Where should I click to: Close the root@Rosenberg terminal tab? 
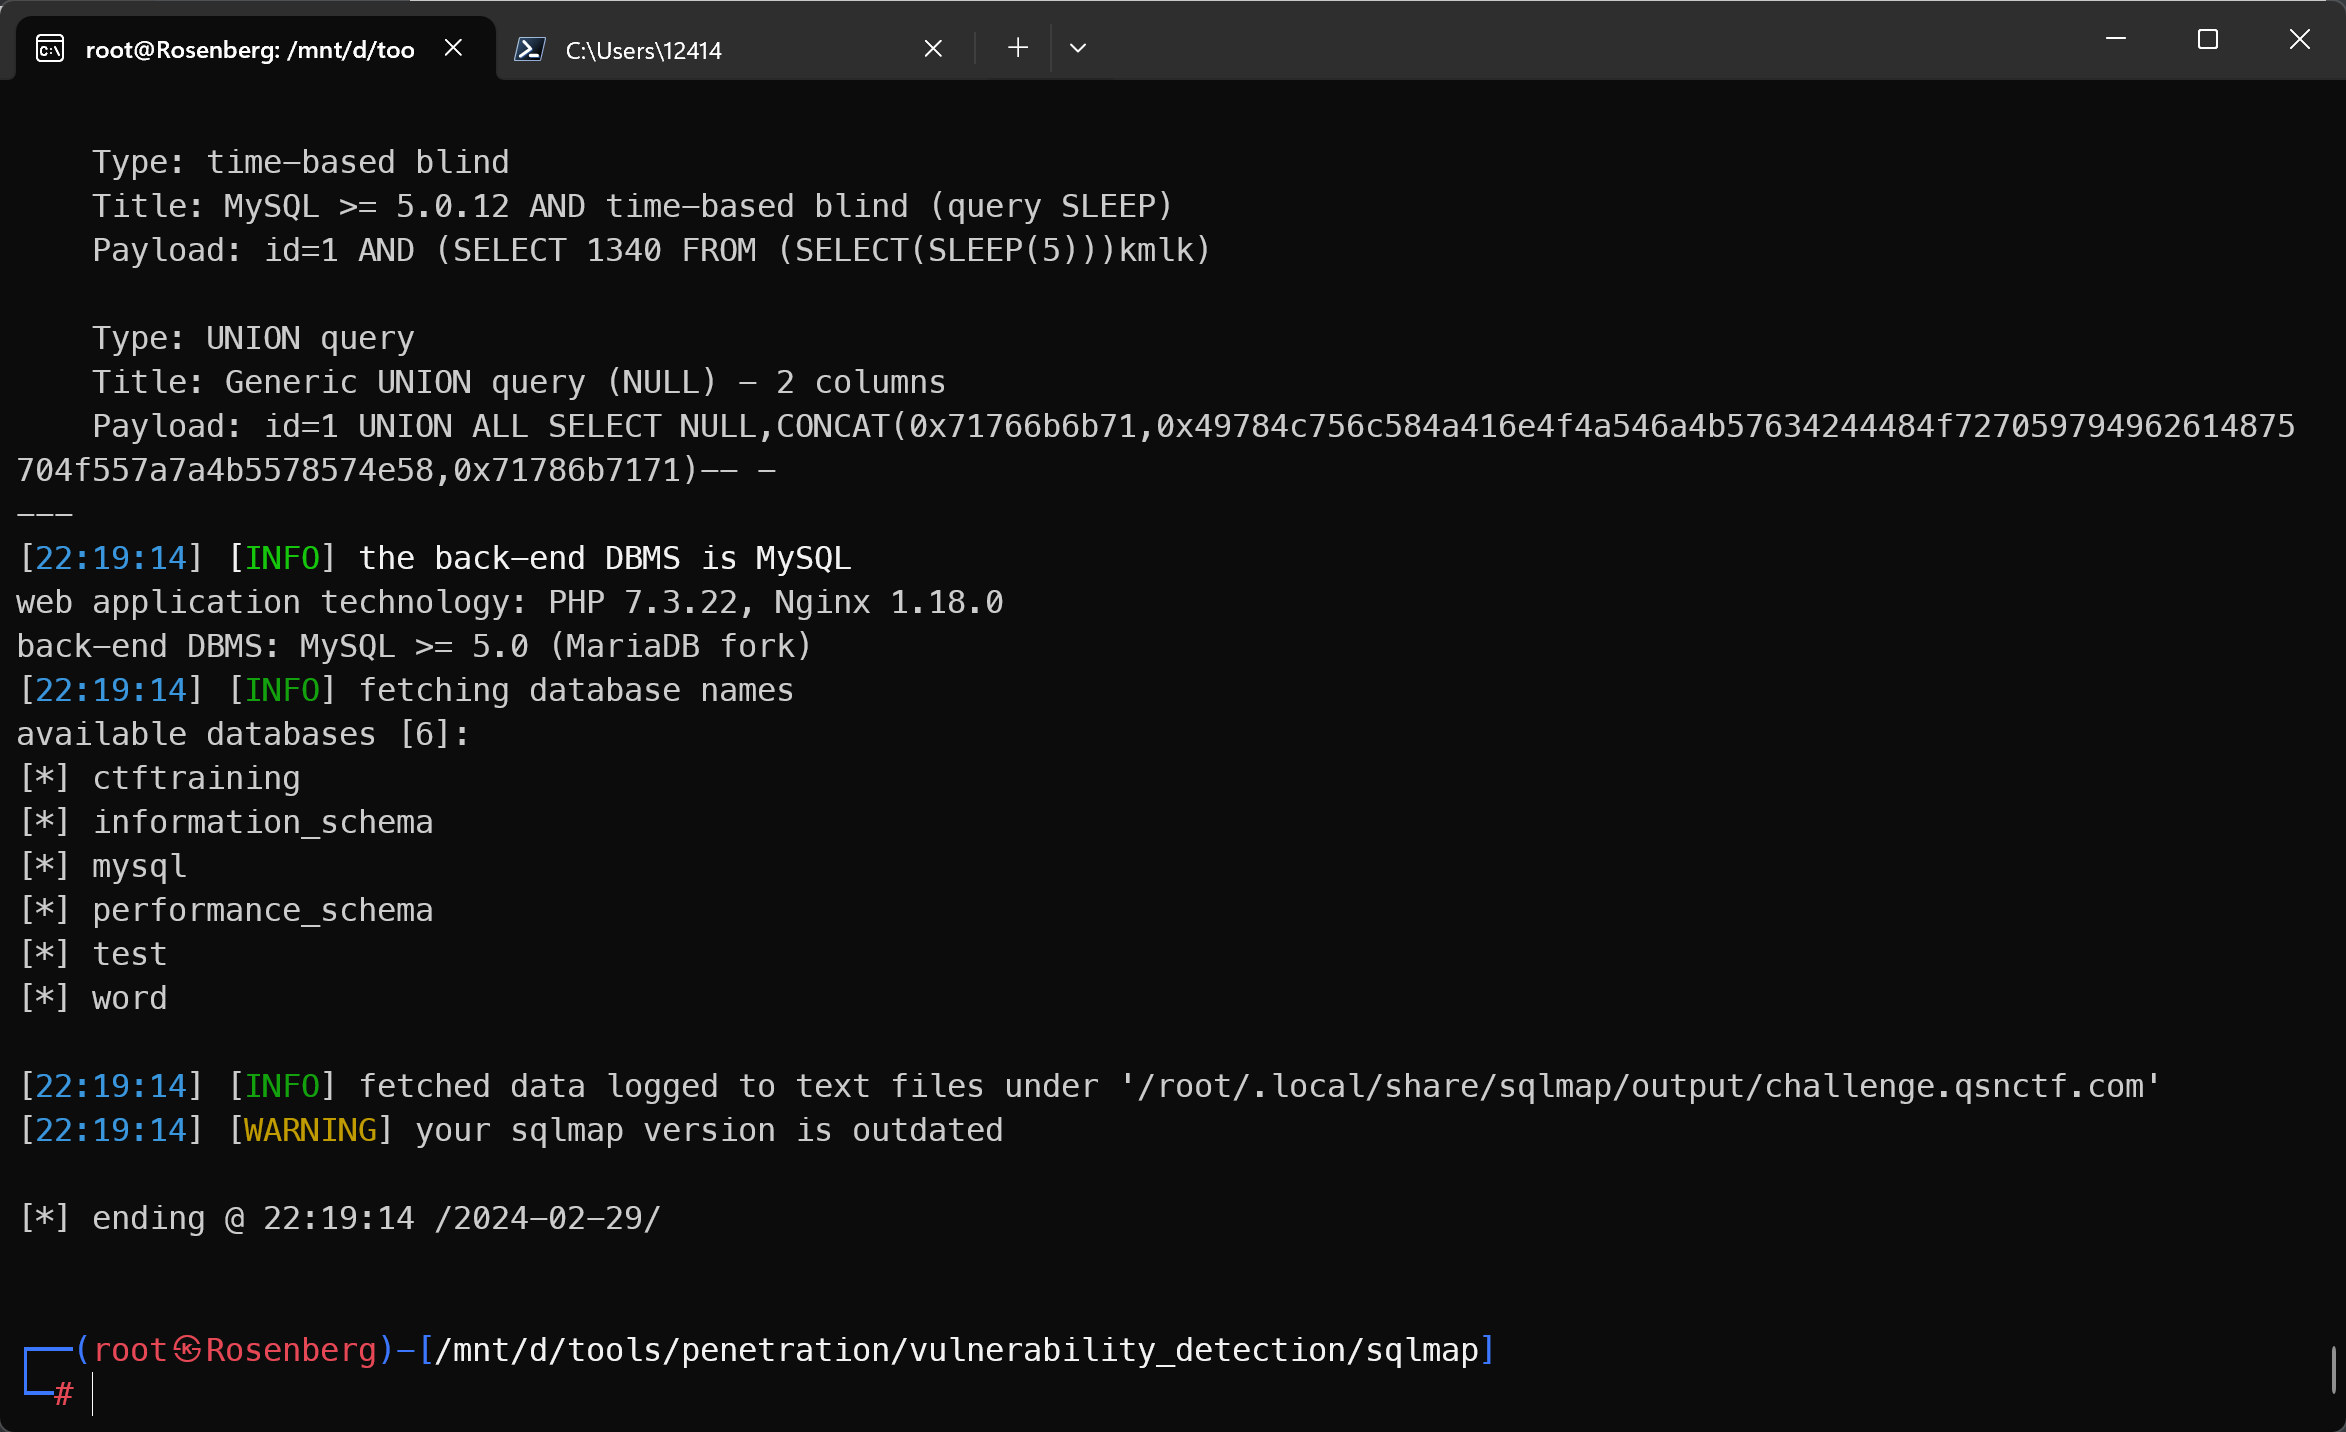(x=453, y=48)
